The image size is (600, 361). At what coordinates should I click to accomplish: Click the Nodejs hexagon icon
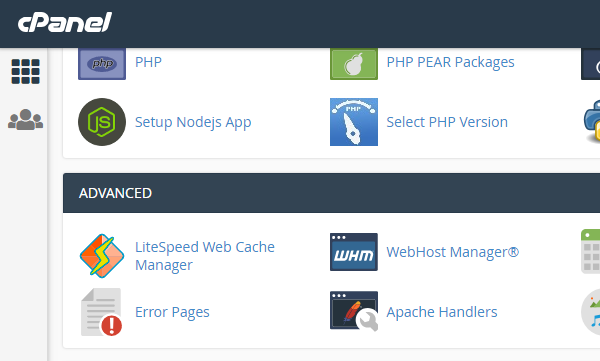point(102,122)
